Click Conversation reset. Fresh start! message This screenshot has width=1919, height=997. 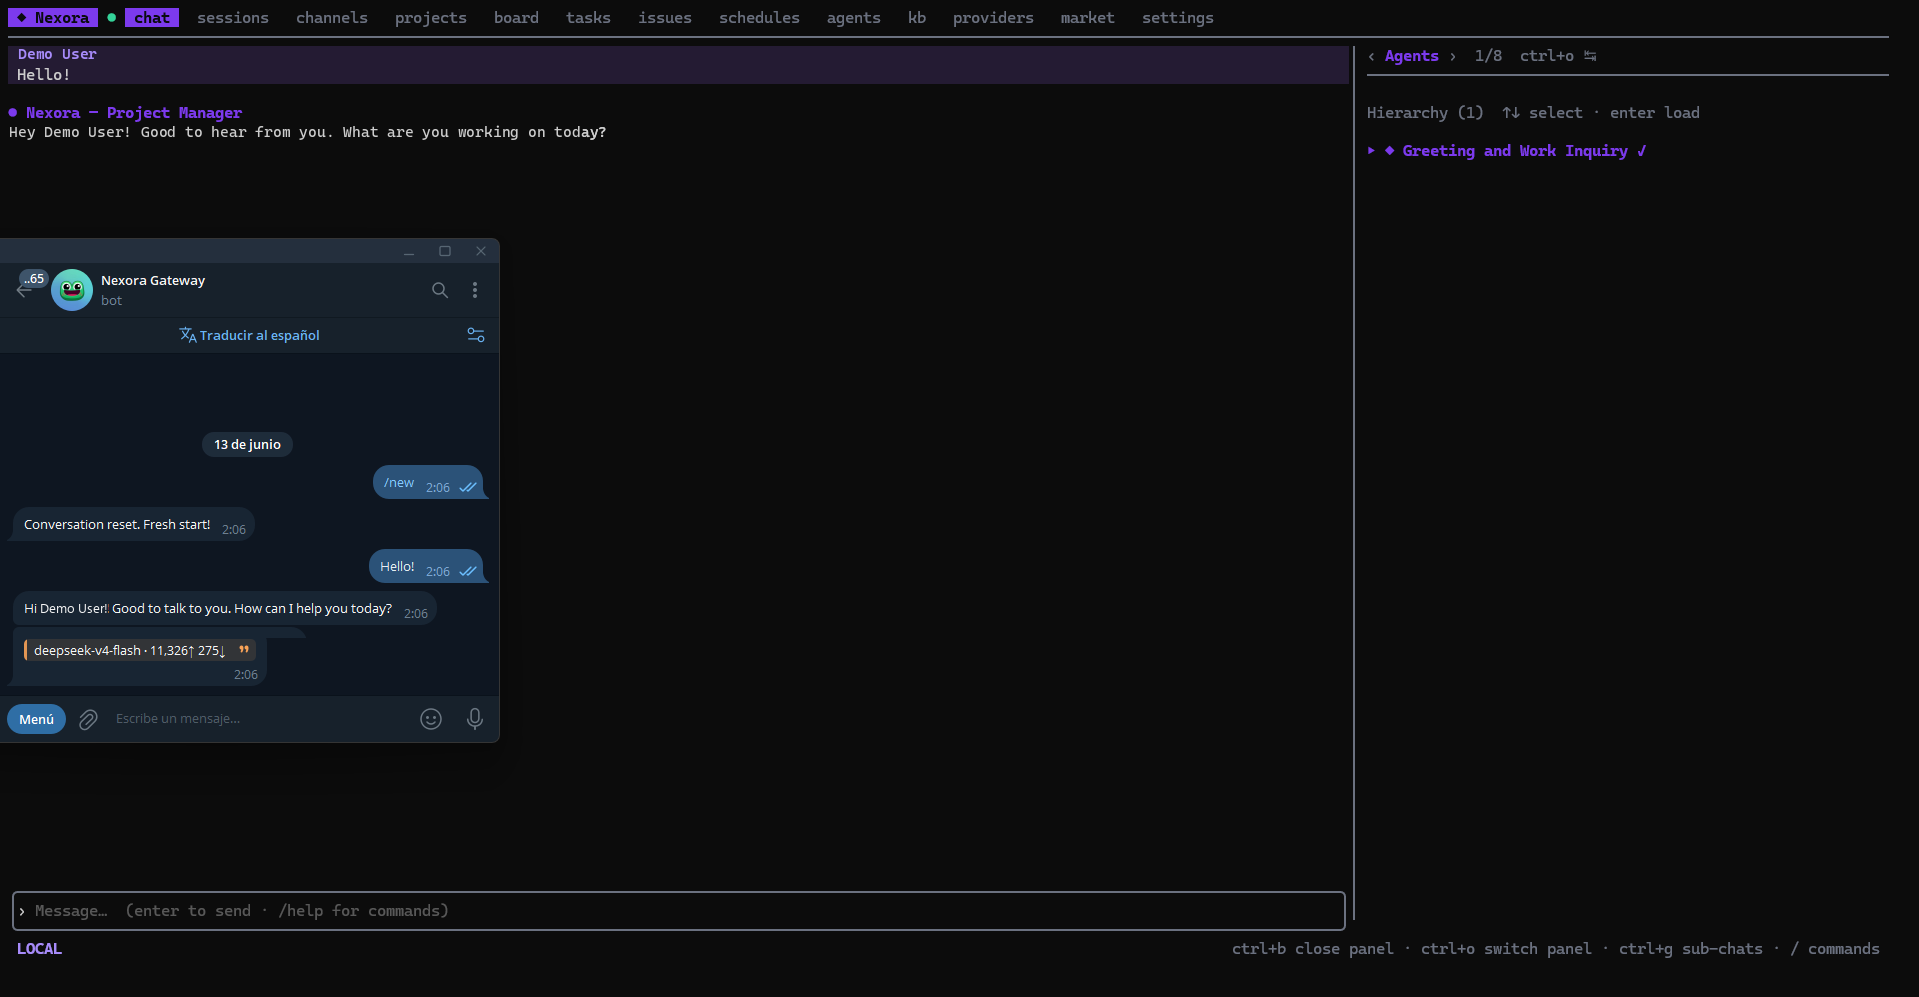coord(134,525)
